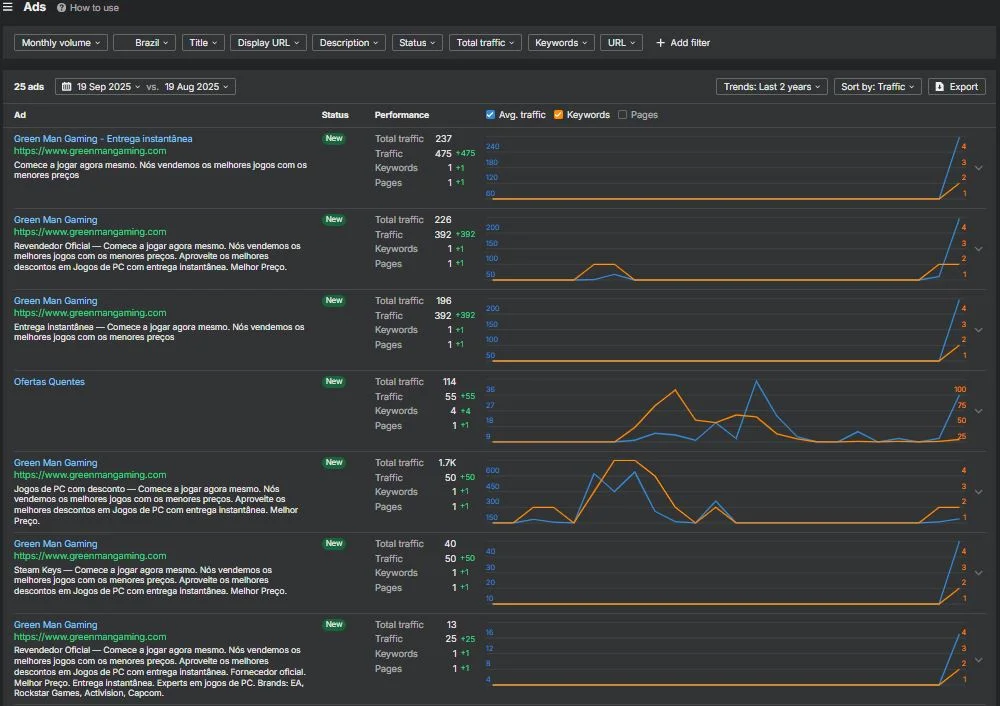Click the calendar icon beside 19 Sep 2025

click(66, 87)
